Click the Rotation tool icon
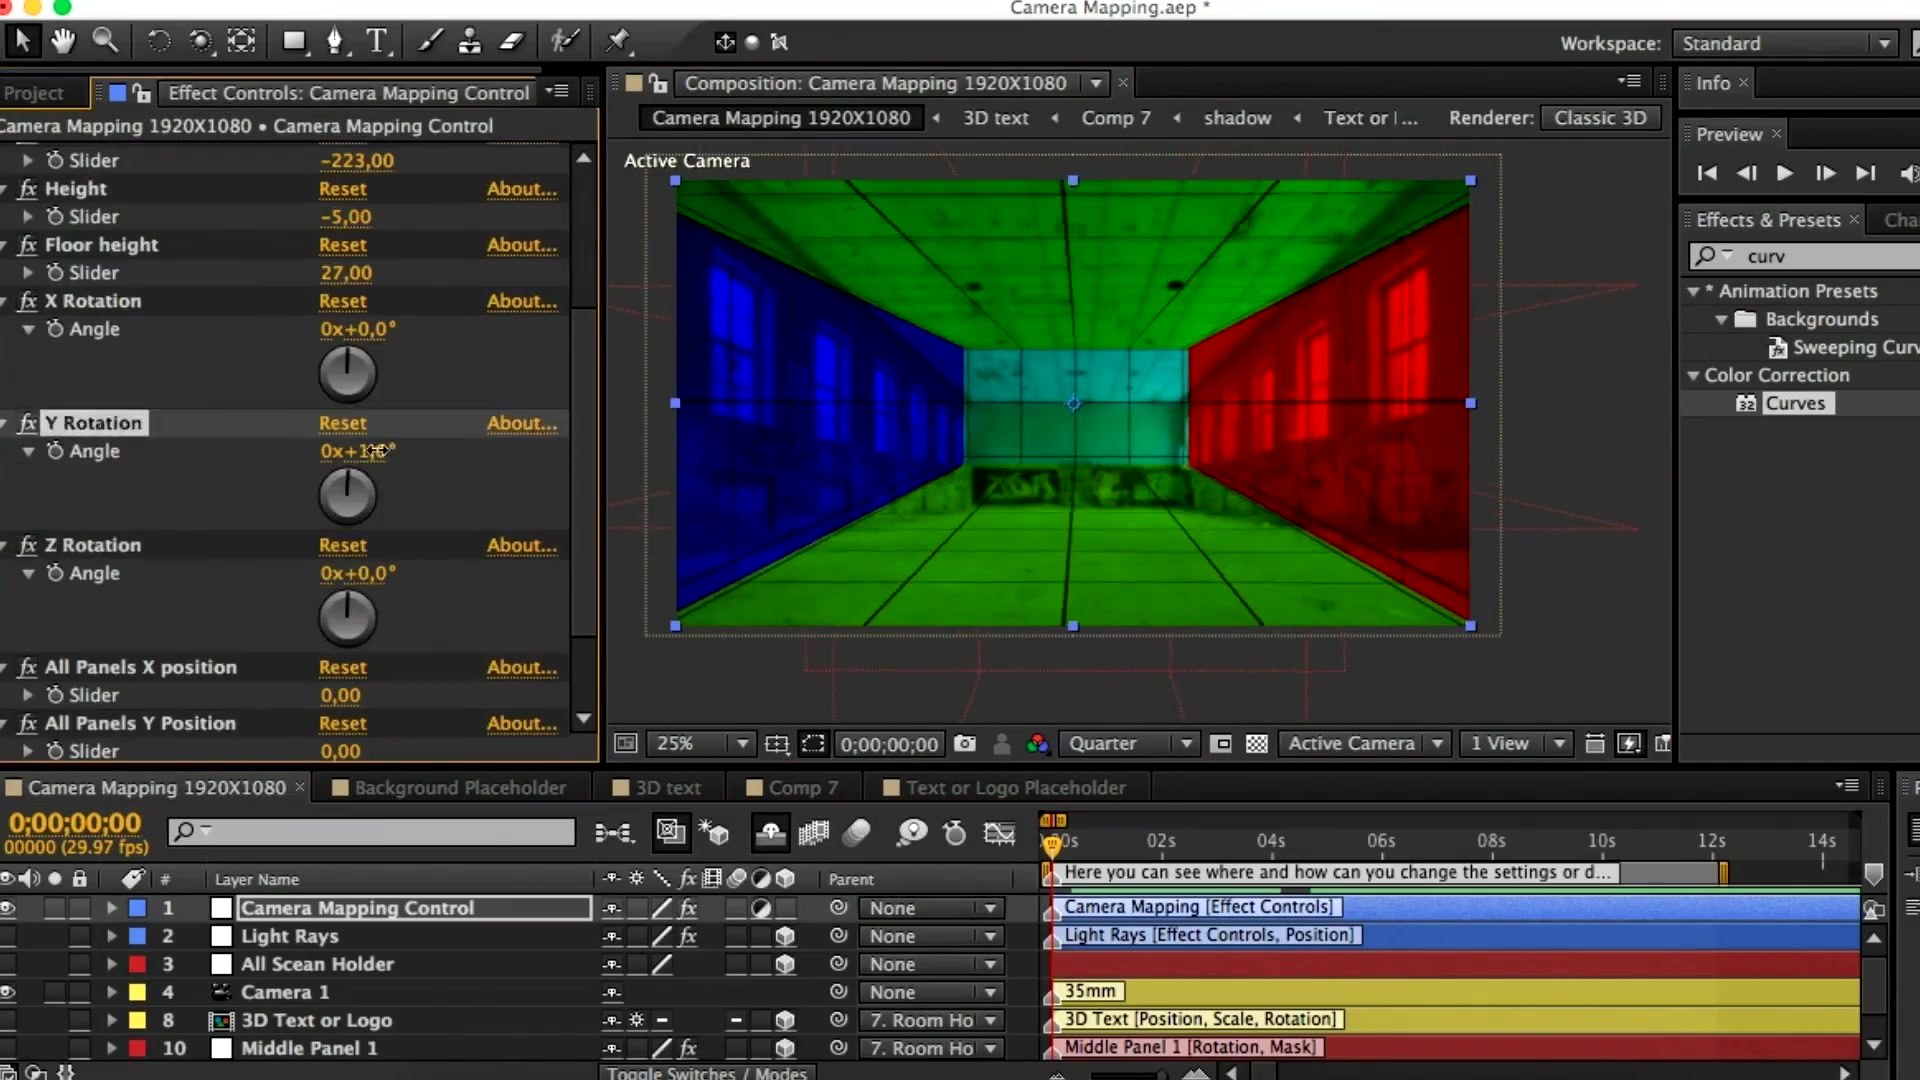 point(158,42)
